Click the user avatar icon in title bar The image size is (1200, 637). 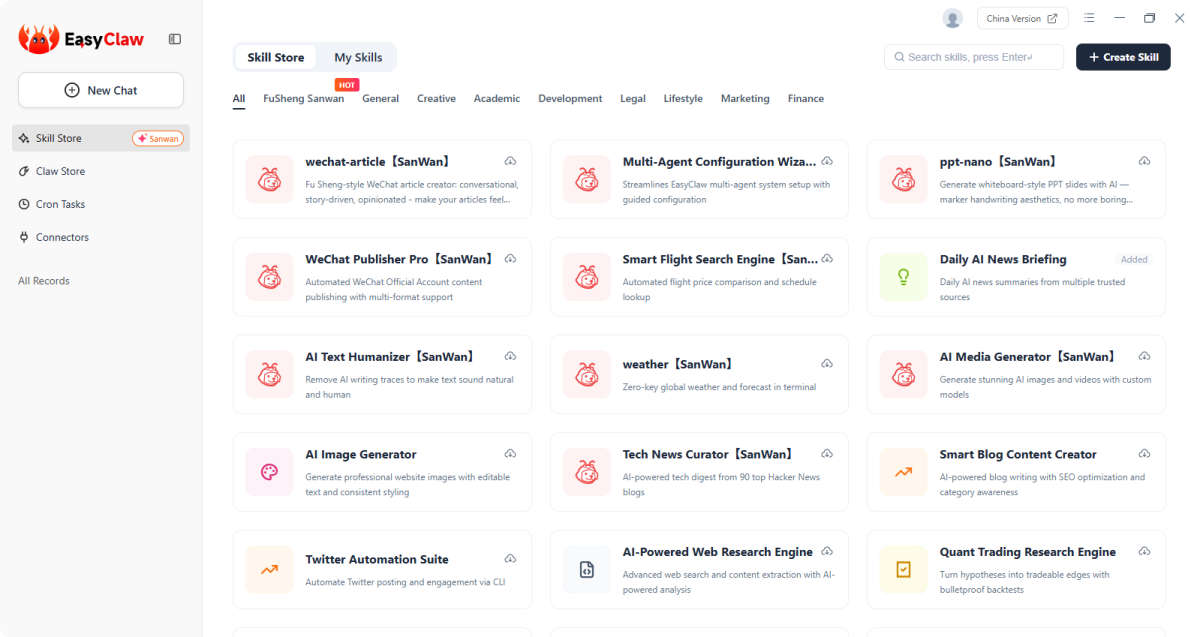pos(952,18)
